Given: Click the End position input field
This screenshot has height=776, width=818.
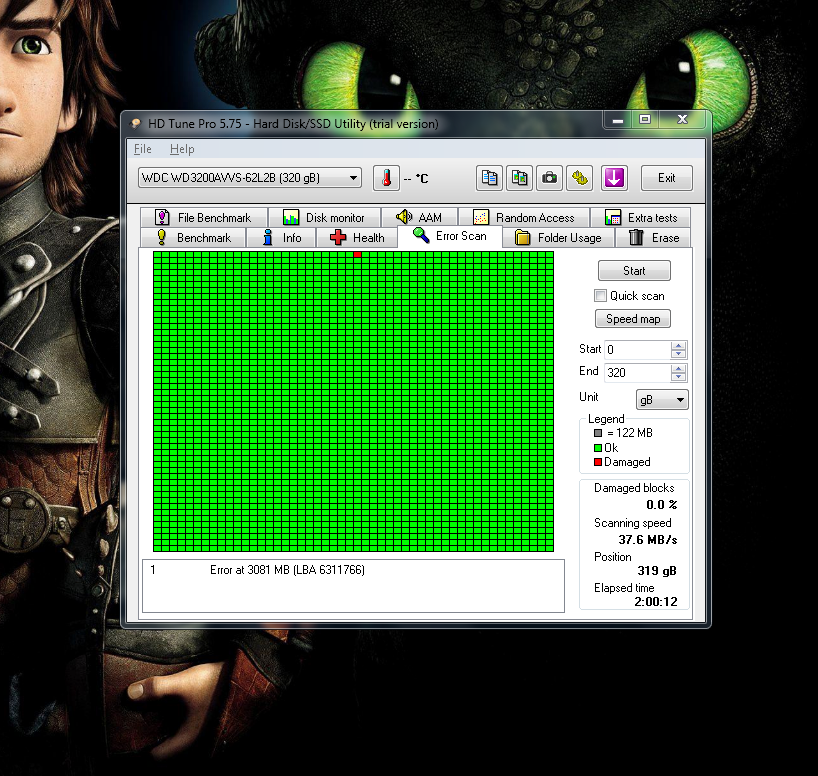Looking at the screenshot, I should pyautogui.click(x=637, y=373).
